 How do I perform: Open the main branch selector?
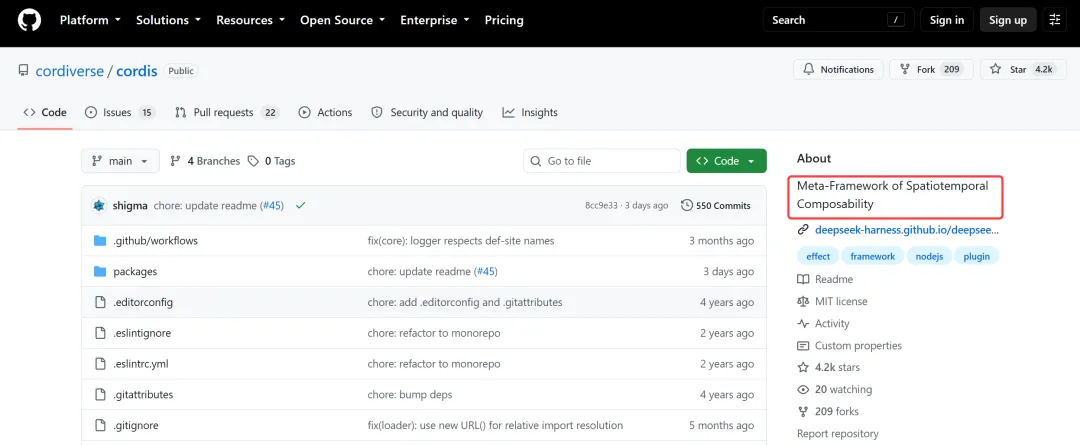click(121, 161)
